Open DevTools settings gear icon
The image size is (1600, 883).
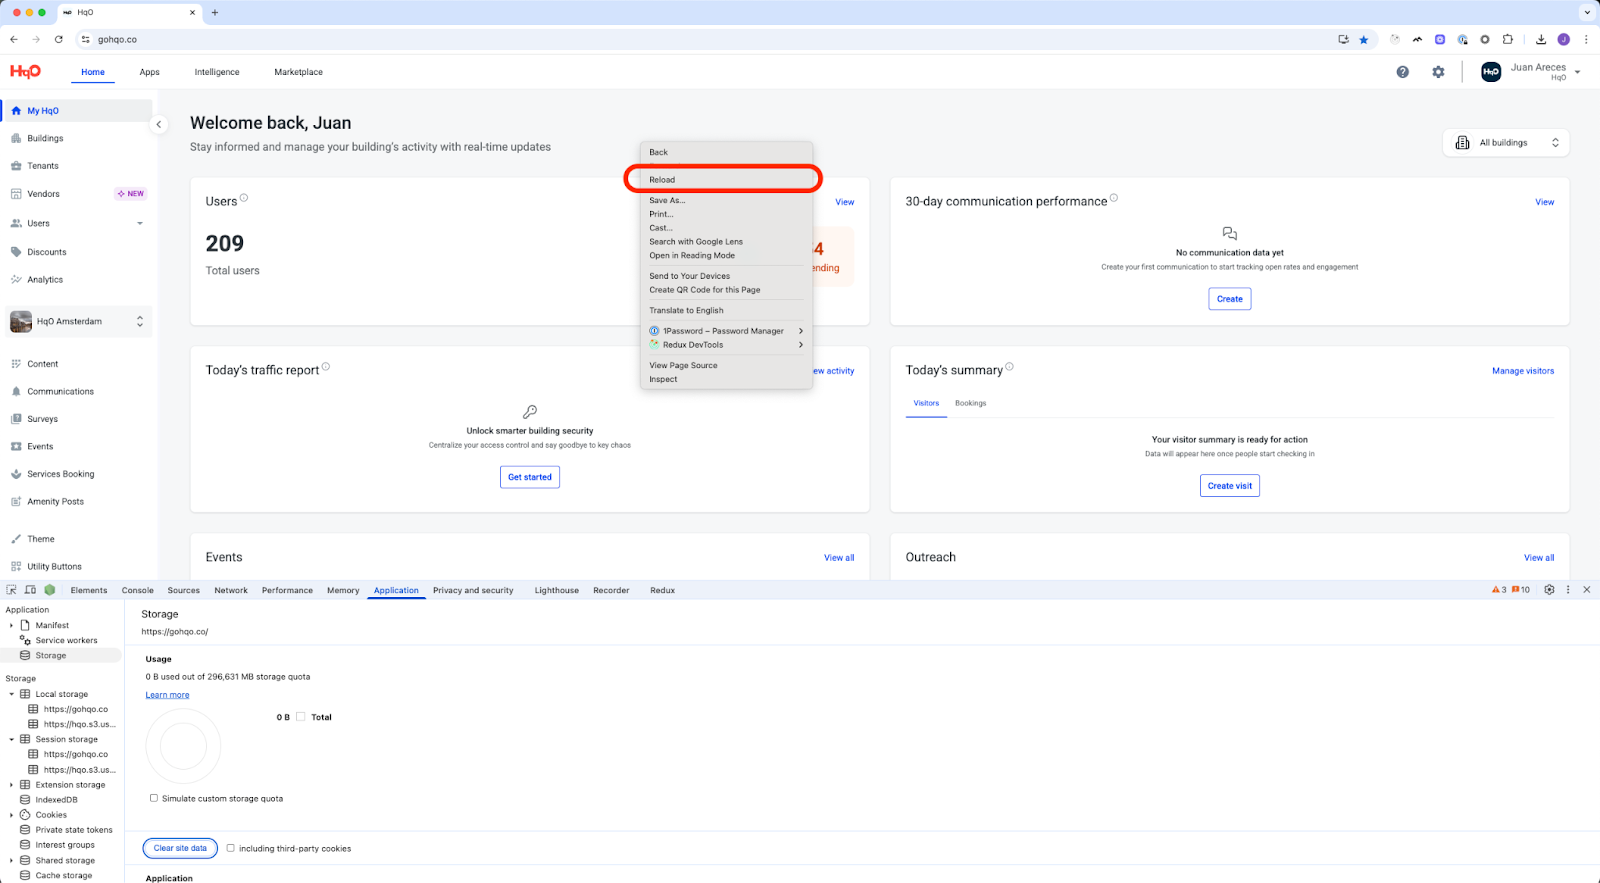pyautogui.click(x=1549, y=590)
